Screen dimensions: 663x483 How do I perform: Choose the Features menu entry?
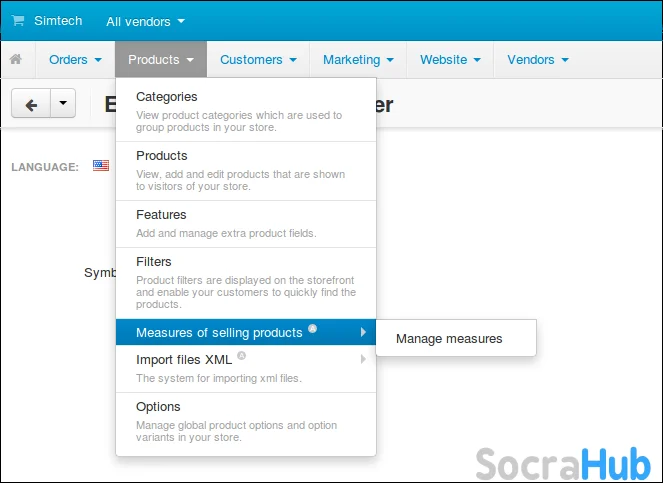click(161, 215)
